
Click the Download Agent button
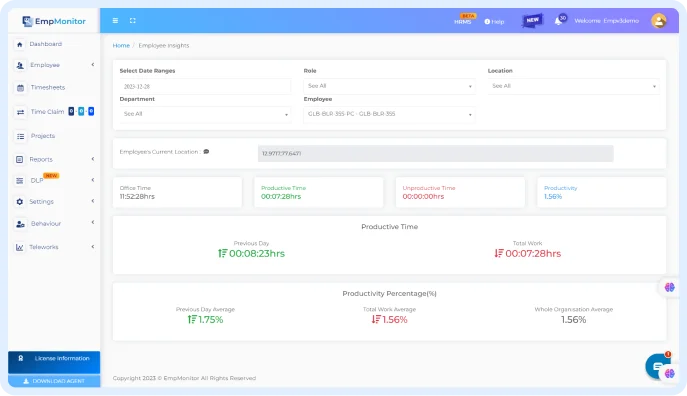(54, 381)
